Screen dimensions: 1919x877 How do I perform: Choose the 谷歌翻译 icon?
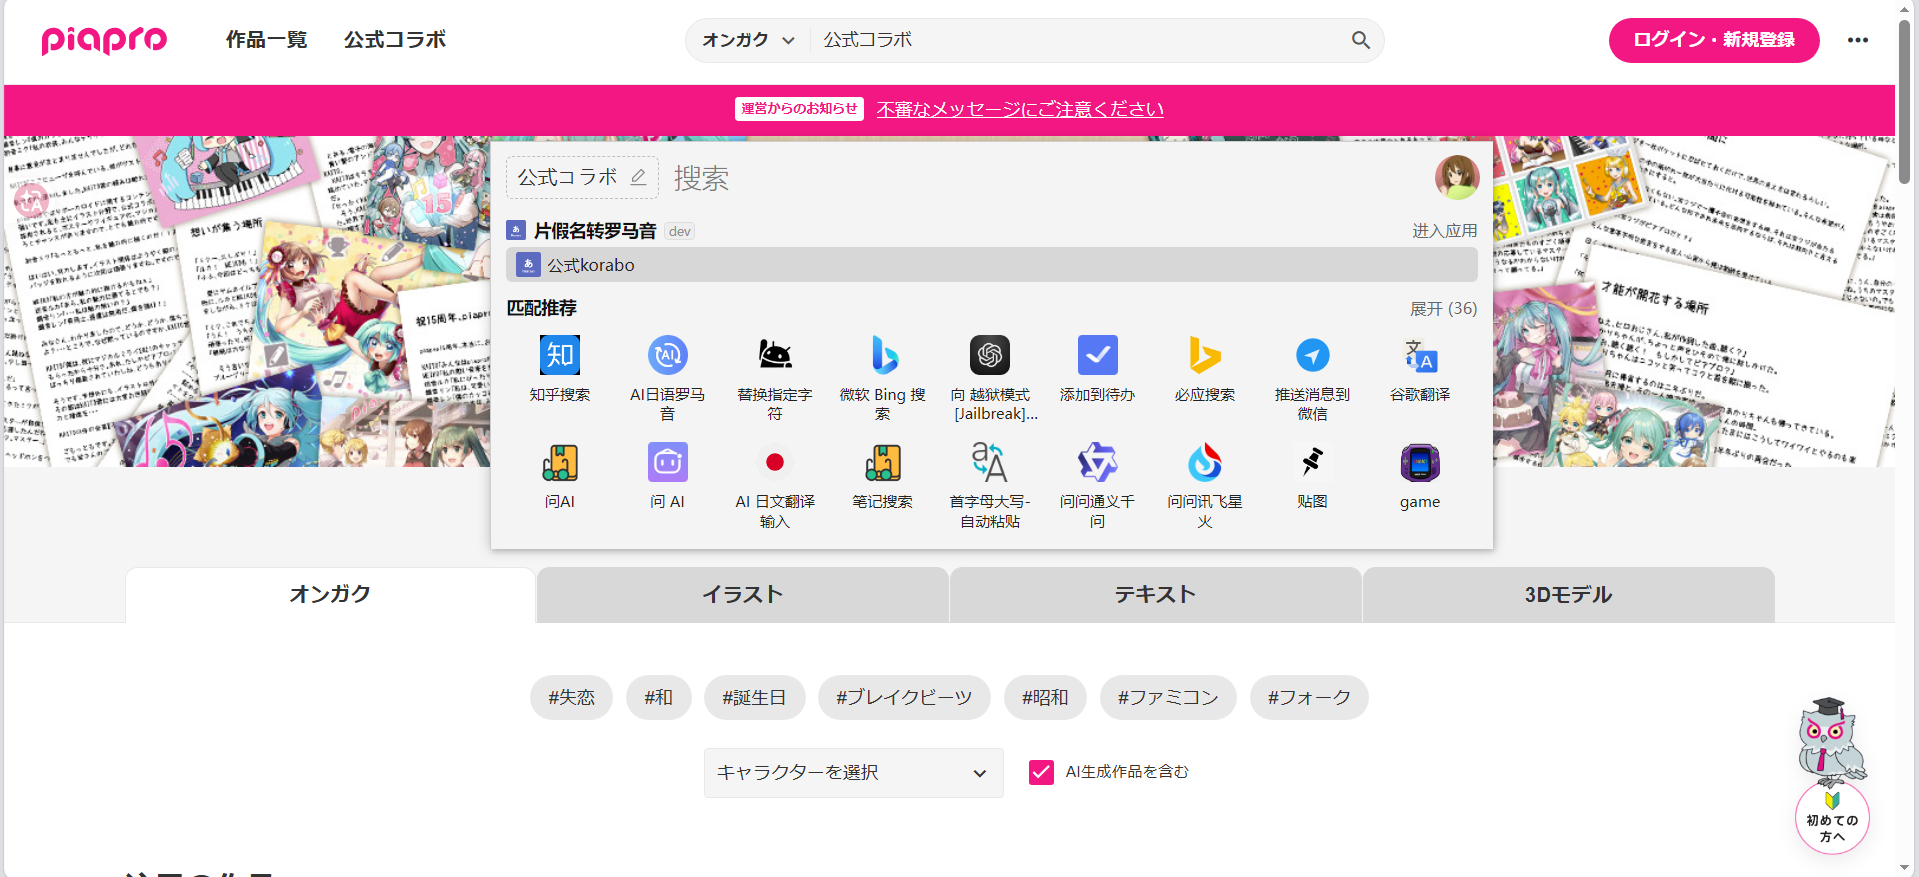tap(1419, 356)
